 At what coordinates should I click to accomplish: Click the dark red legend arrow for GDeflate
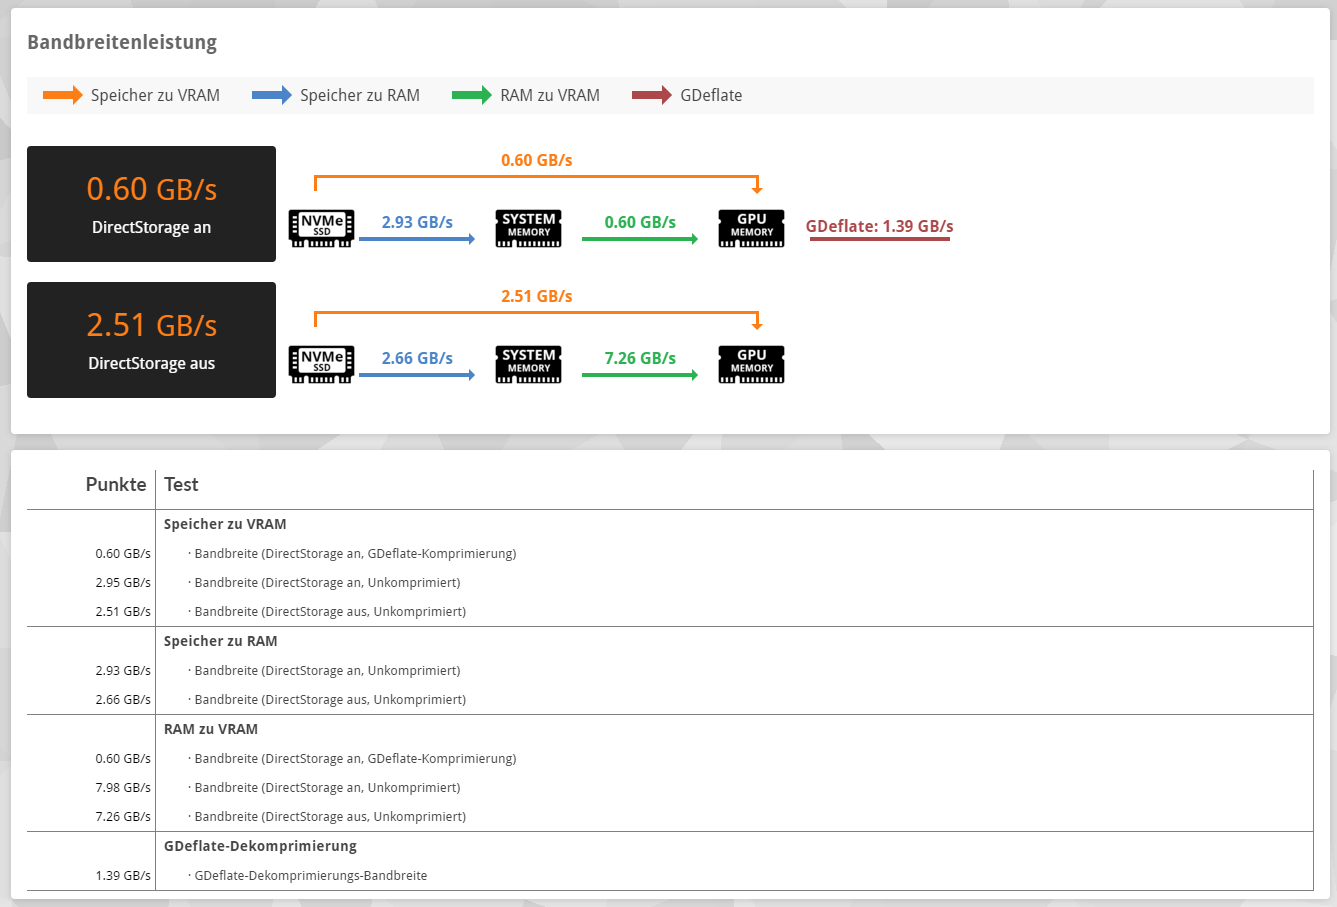(652, 95)
